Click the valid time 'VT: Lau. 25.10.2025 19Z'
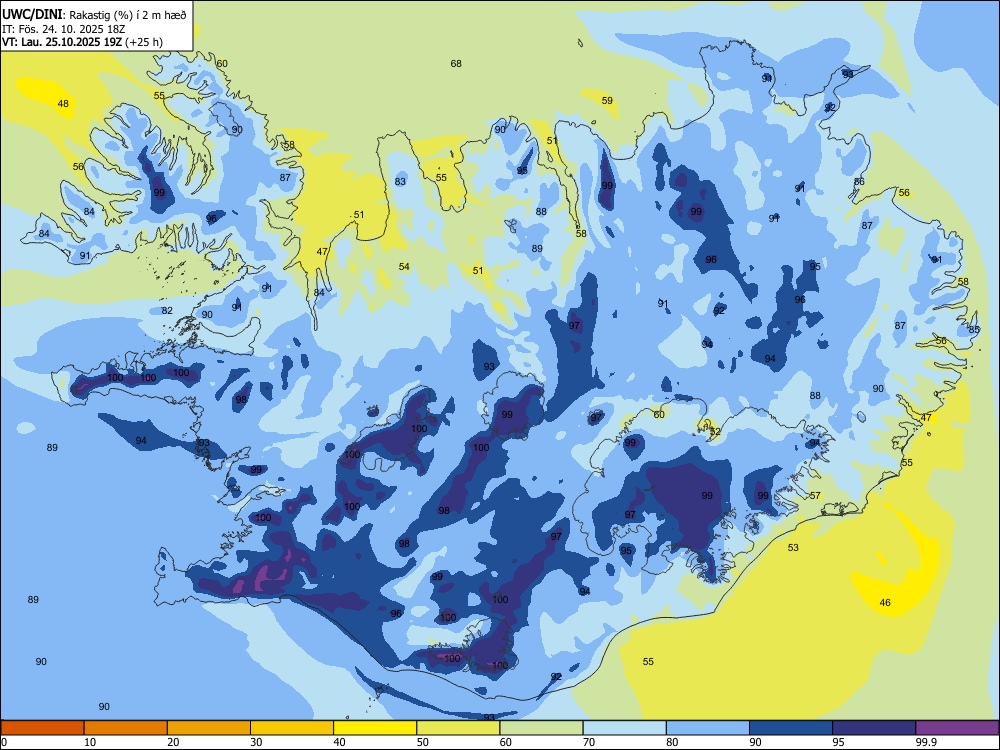This screenshot has width=1000, height=750. tap(63, 42)
